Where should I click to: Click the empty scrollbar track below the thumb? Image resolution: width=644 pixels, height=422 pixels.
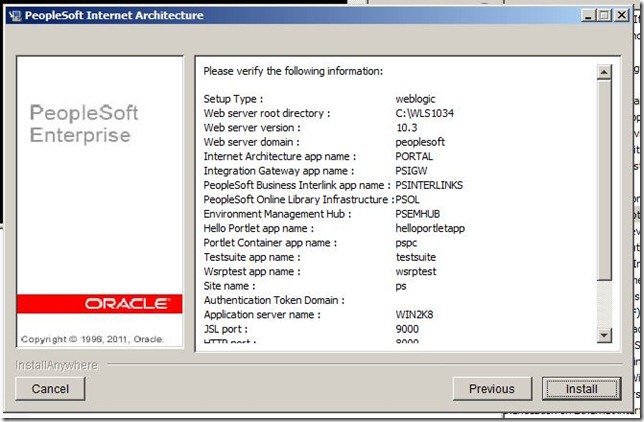[603, 305]
